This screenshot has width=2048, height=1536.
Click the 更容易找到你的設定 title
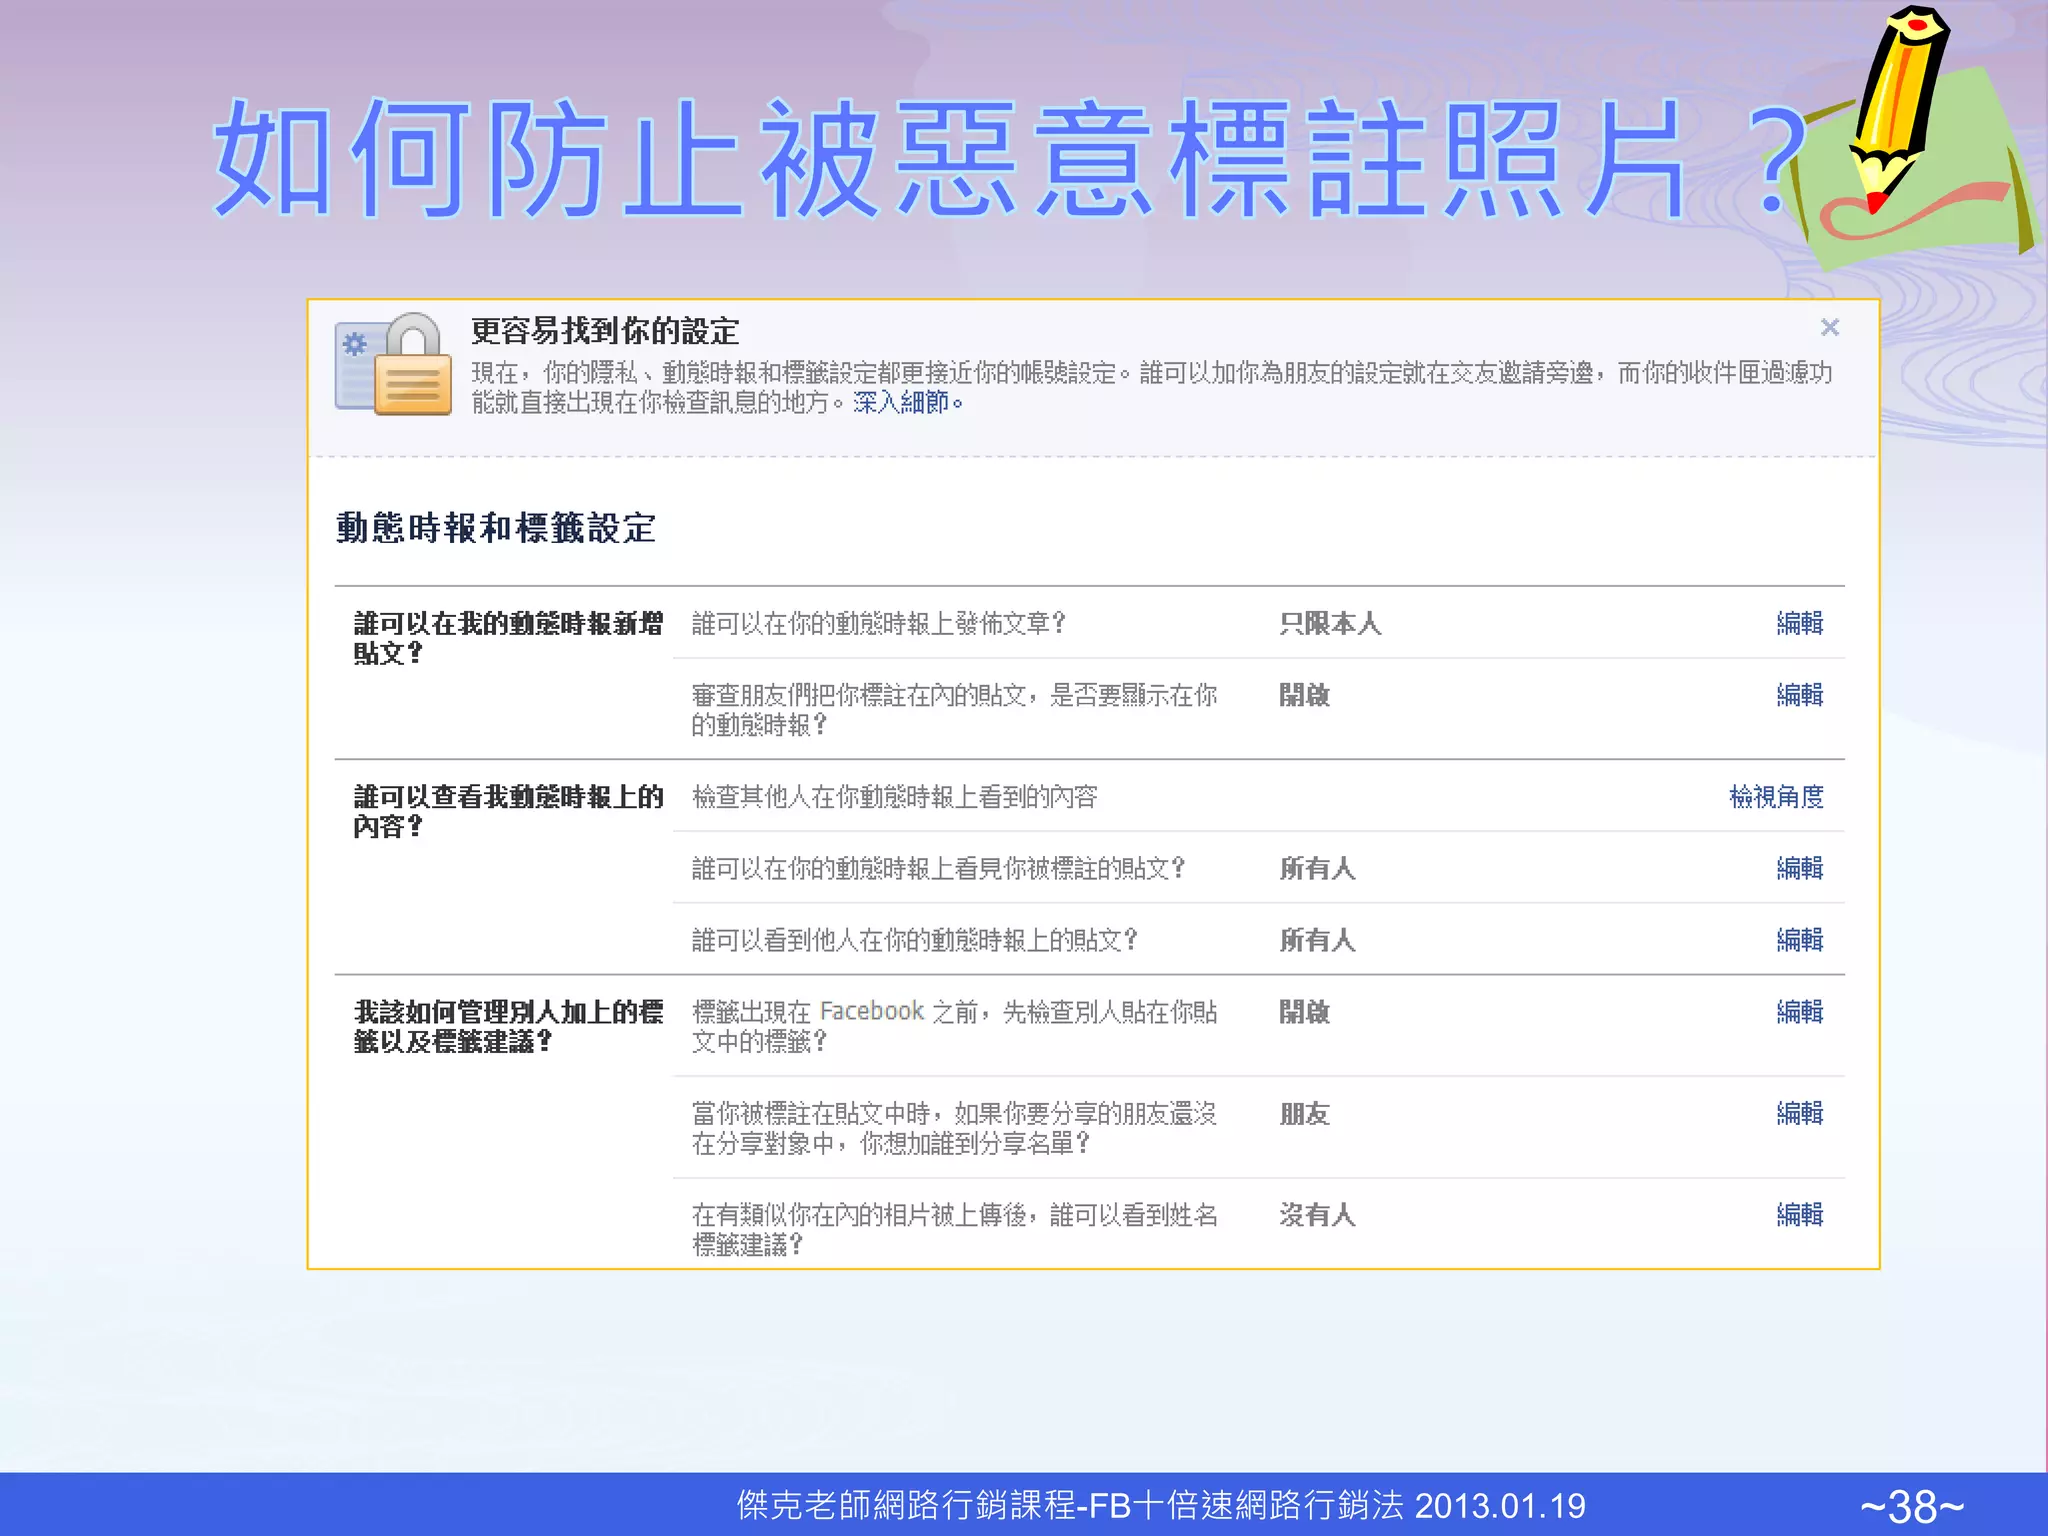point(605,331)
